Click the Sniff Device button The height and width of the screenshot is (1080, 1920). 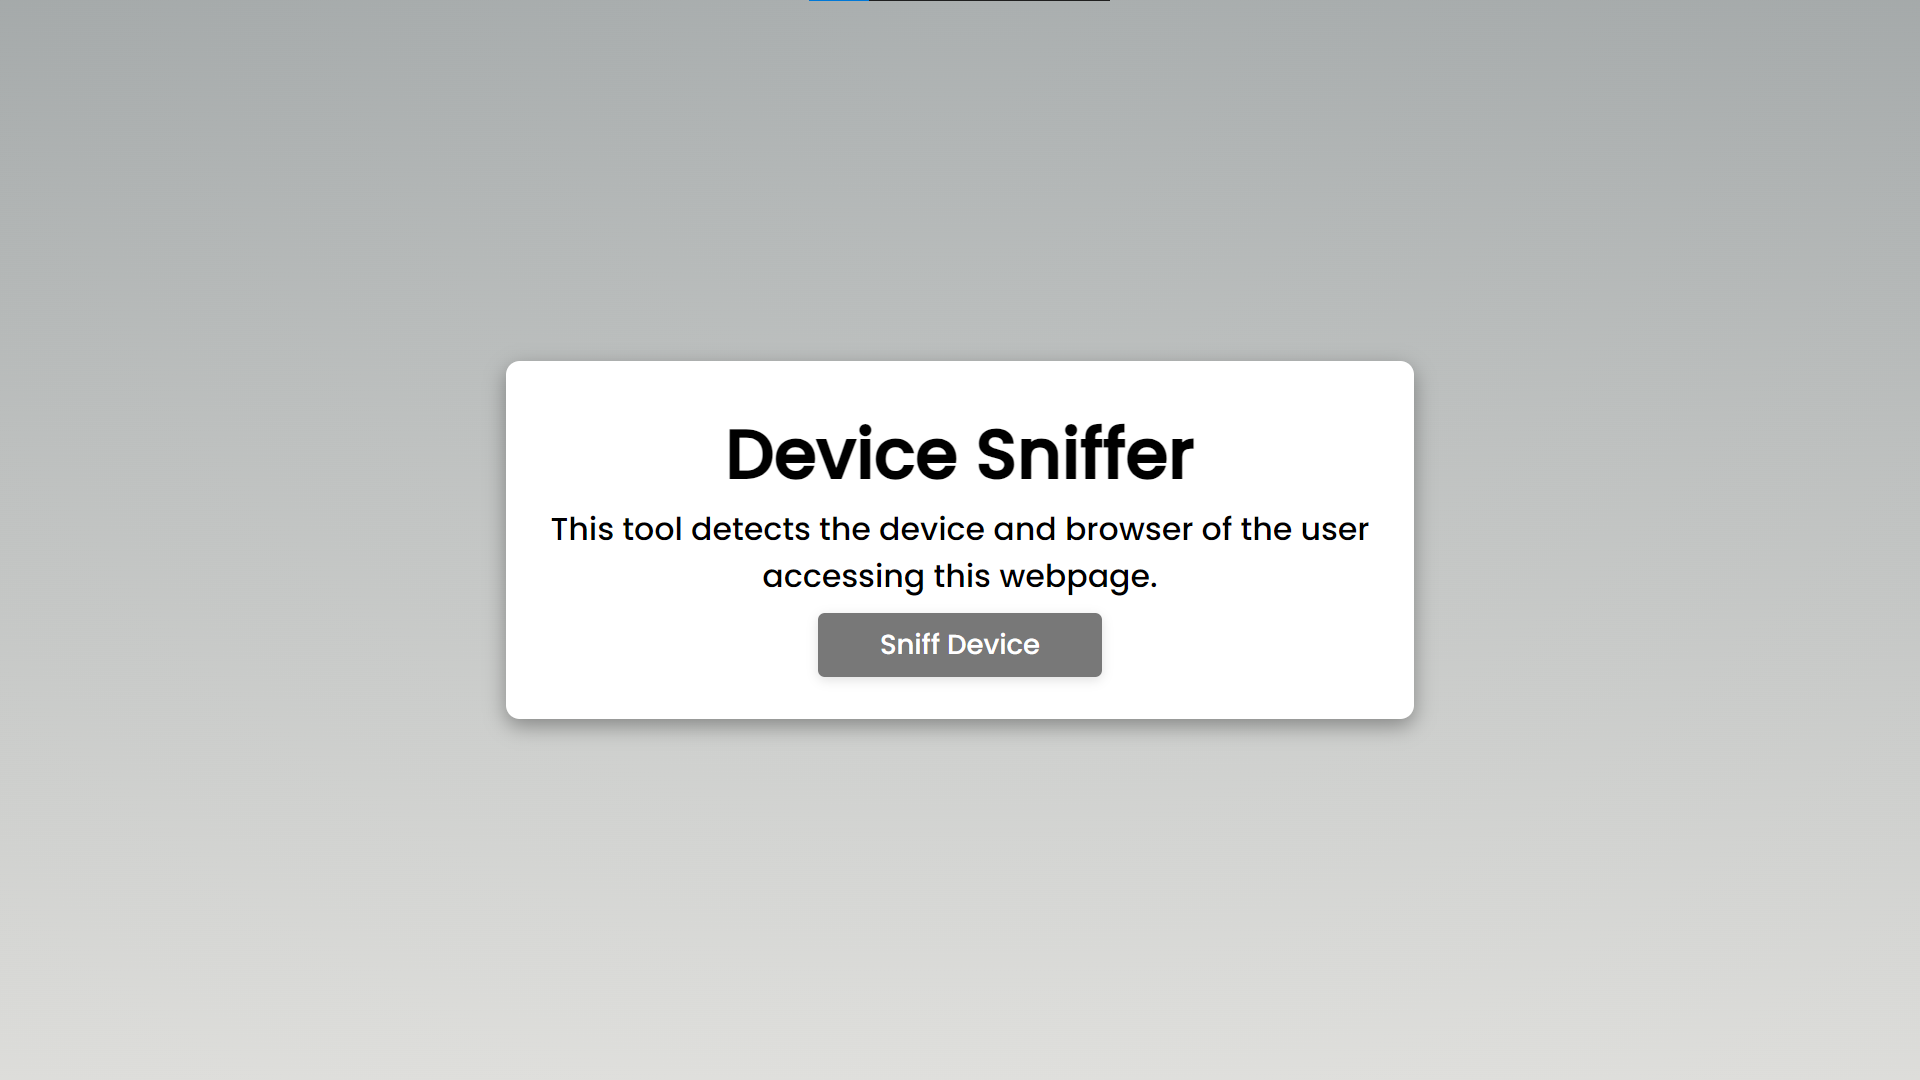pyautogui.click(x=960, y=645)
